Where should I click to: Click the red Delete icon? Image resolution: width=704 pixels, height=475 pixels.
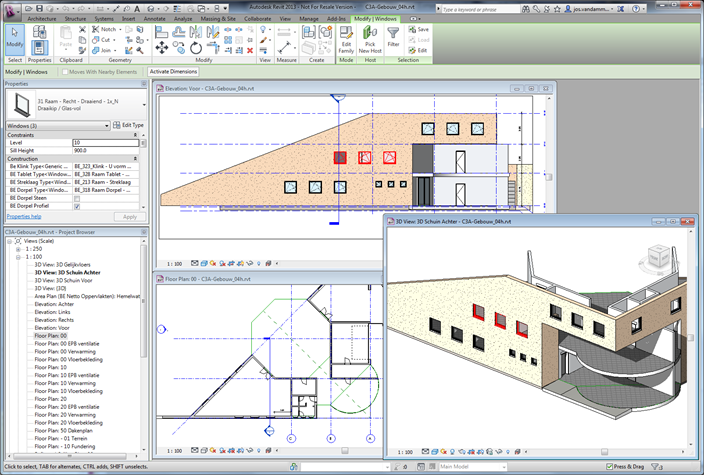[250, 51]
